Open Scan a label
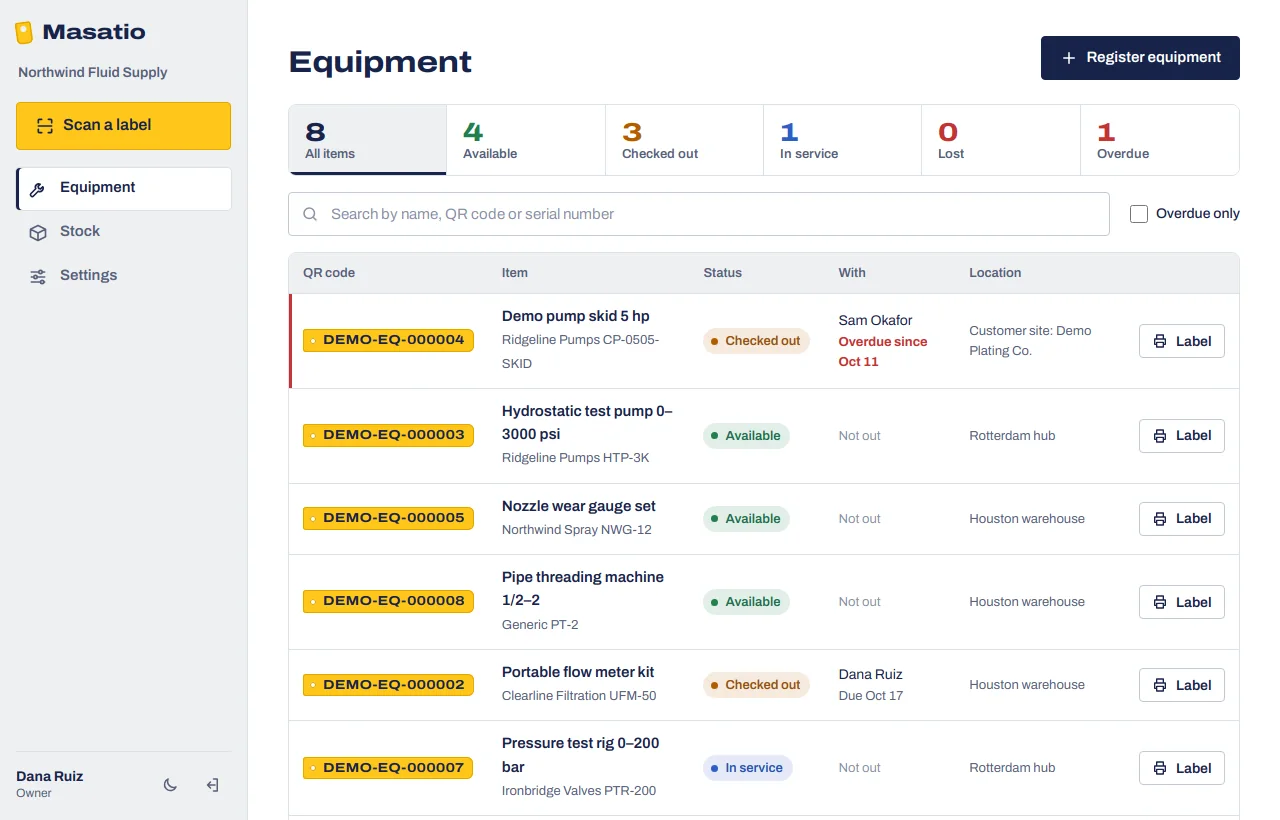 tap(123, 126)
